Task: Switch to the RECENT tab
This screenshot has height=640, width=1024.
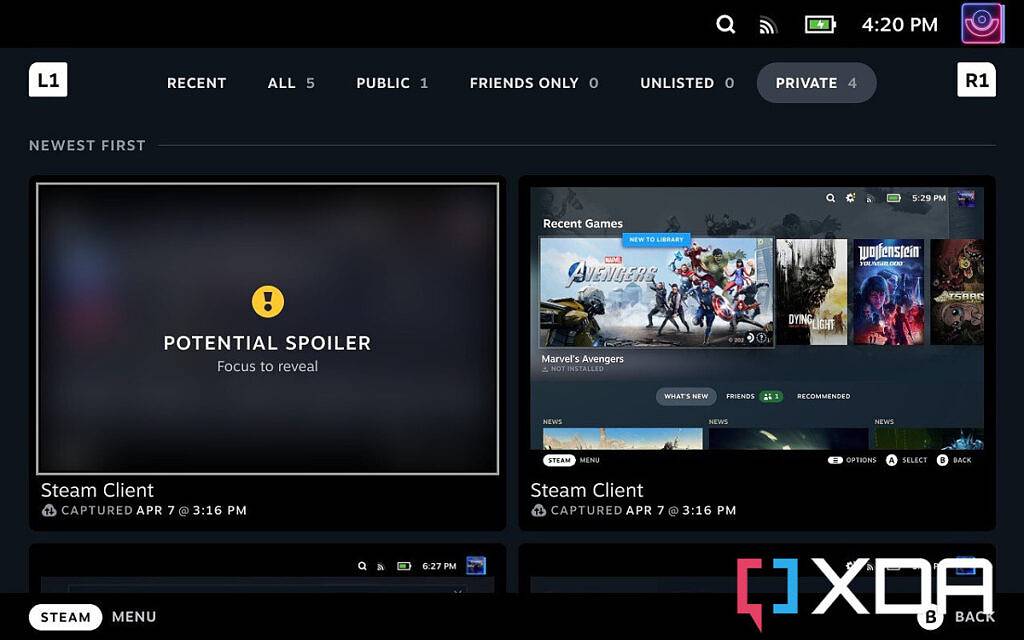Action: tap(197, 83)
